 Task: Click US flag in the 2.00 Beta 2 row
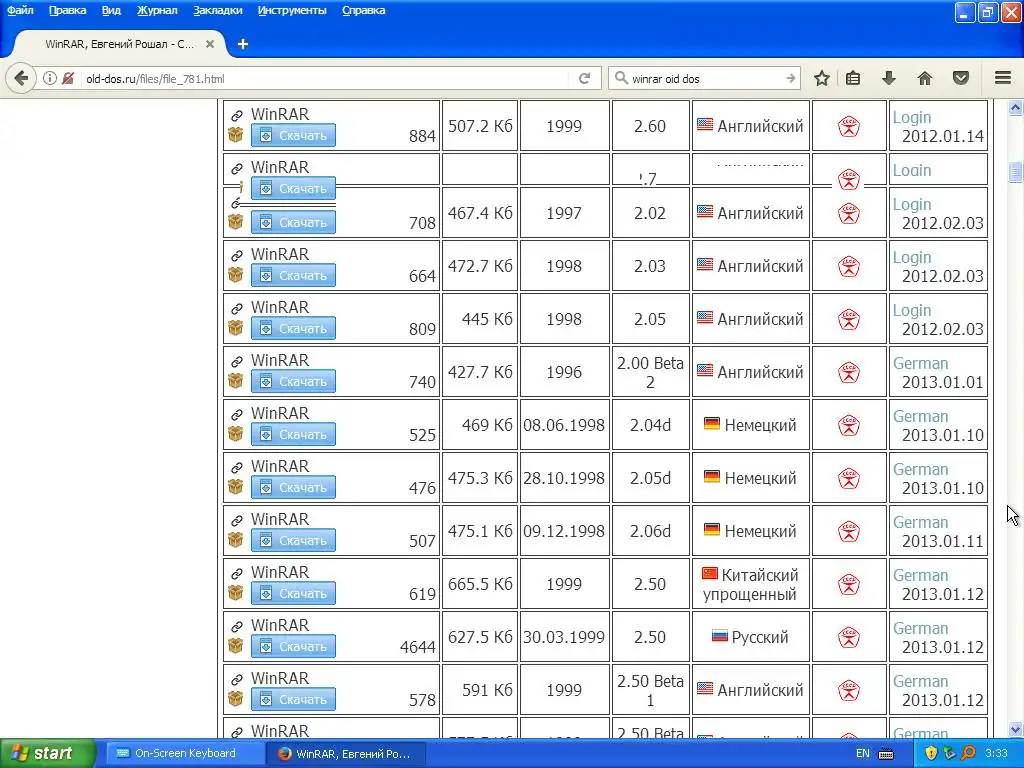click(x=705, y=370)
